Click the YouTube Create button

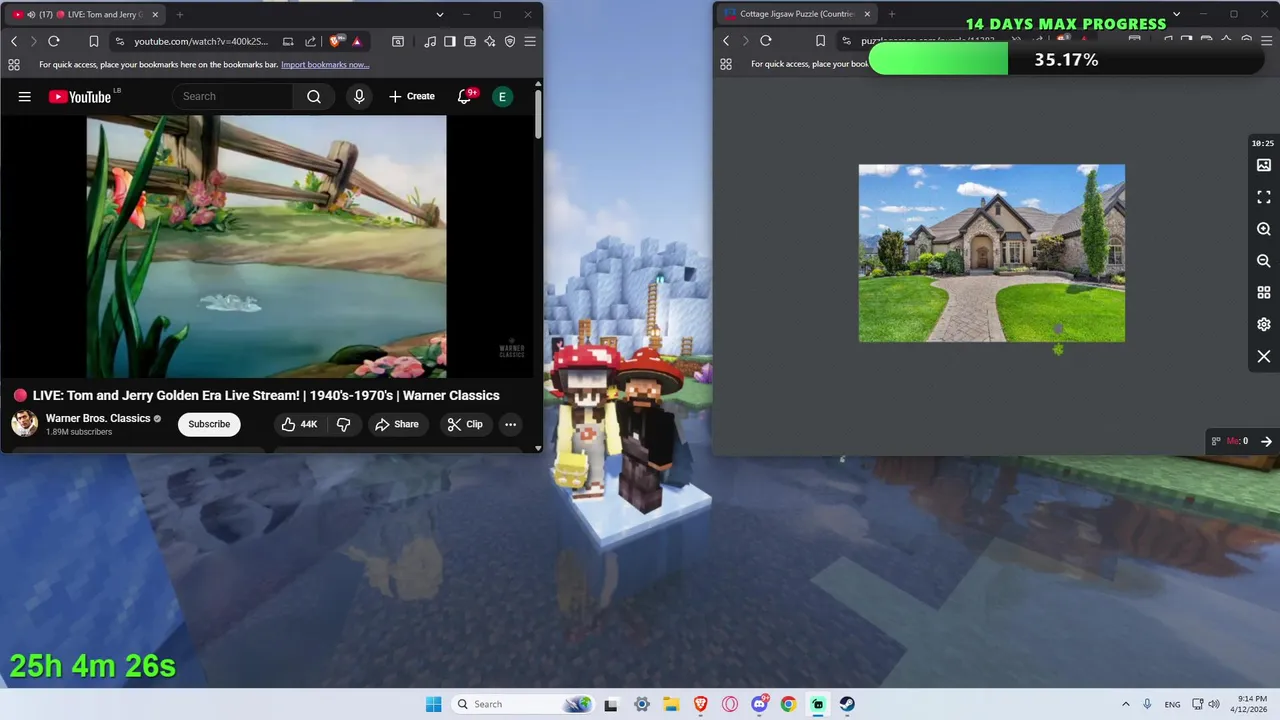pos(412,96)
